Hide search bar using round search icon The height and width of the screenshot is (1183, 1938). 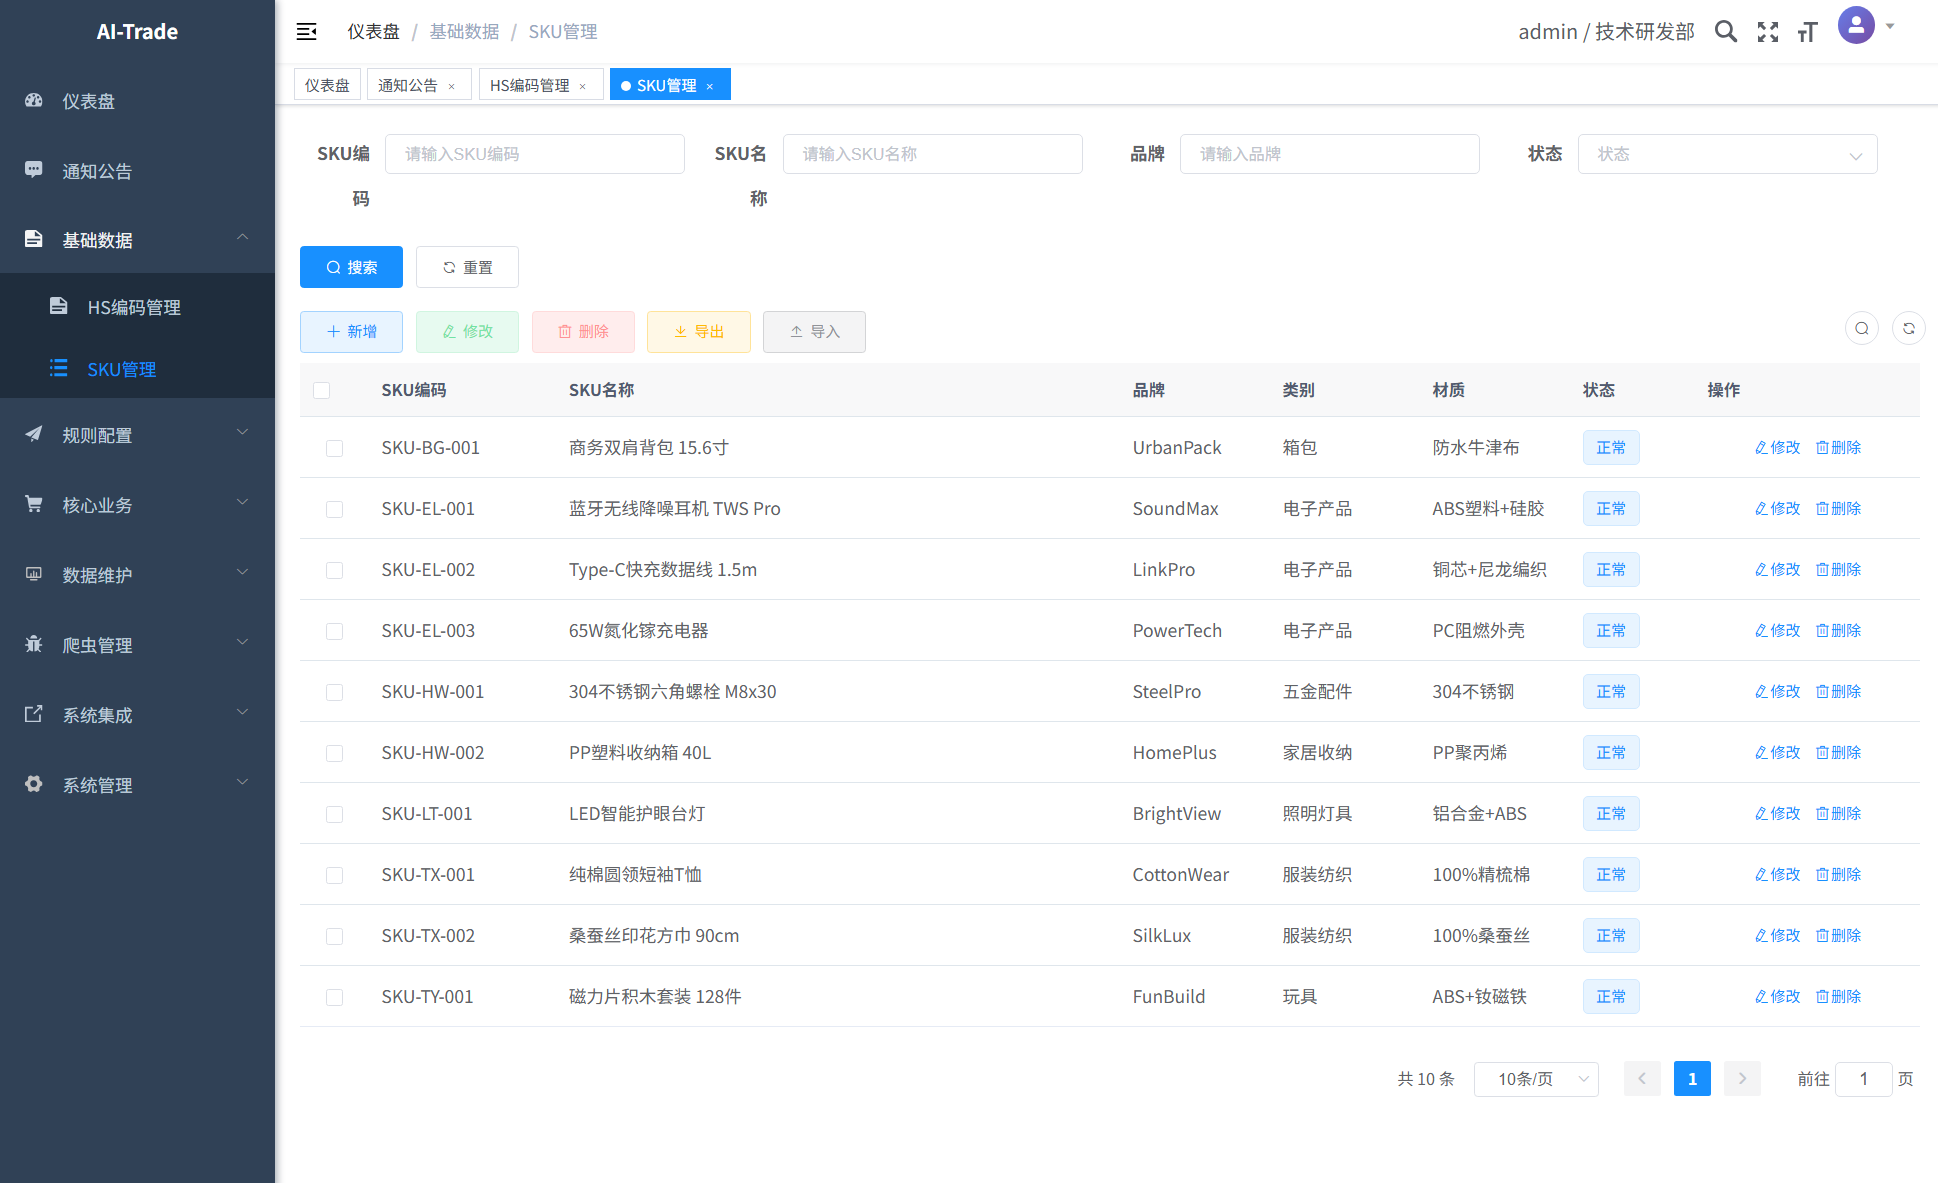coord(1862,328)
